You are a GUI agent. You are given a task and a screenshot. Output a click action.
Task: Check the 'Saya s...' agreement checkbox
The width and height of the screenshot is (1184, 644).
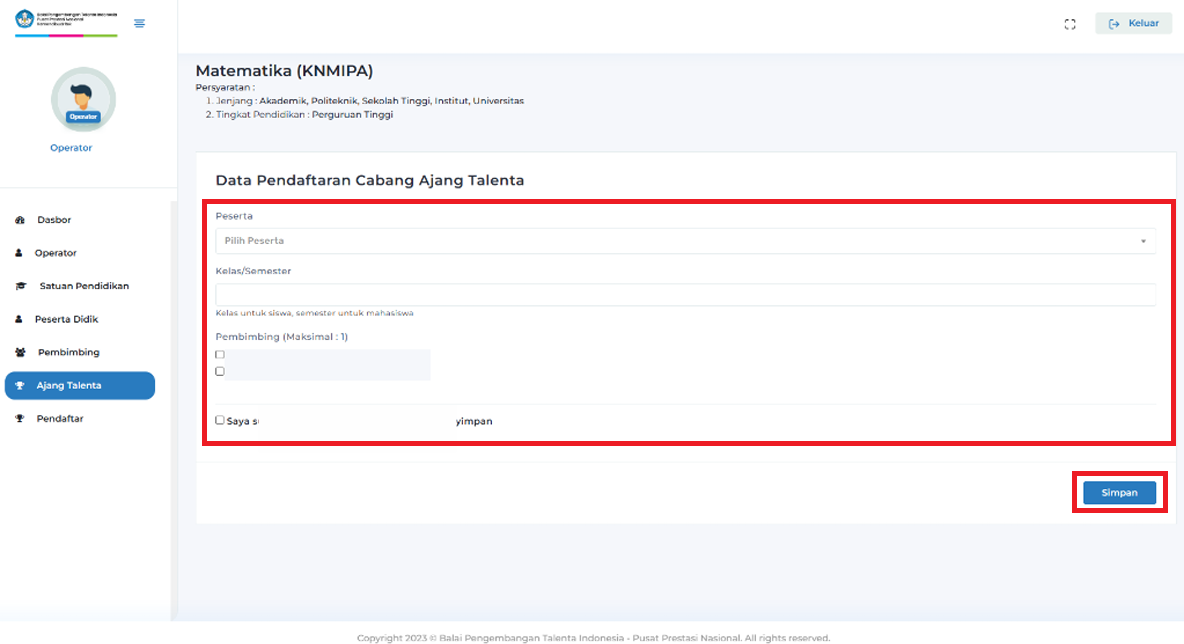220,421
